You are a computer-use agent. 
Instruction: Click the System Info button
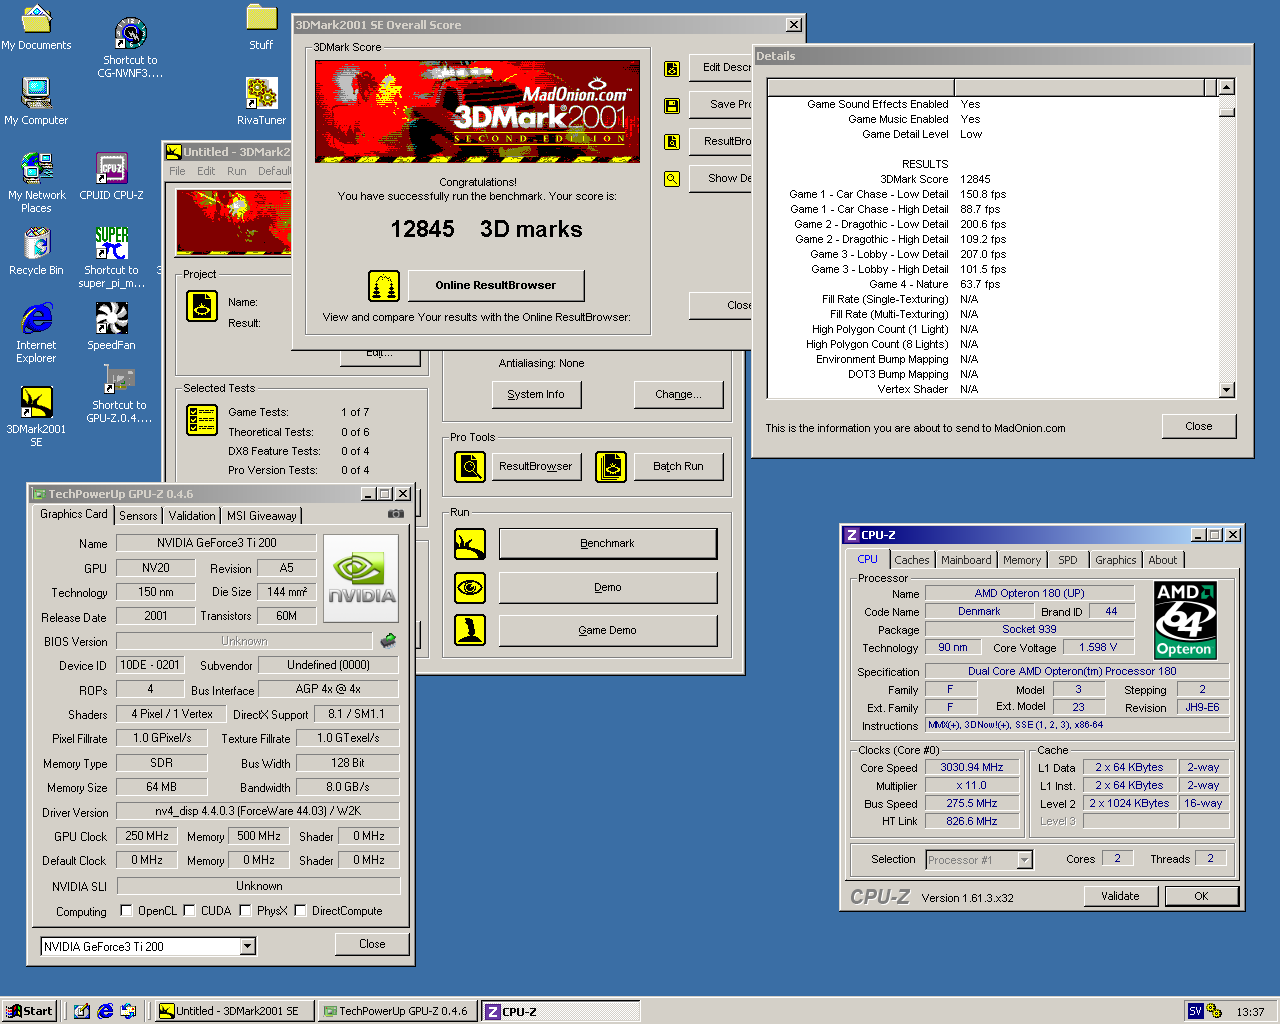(x=536, y=394)
